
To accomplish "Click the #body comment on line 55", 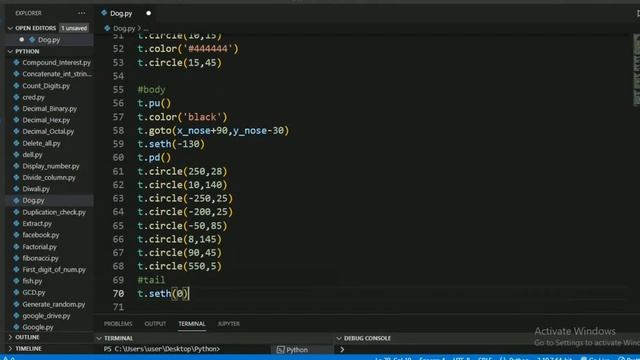I will pyautogui.click(x=151, y=90).
